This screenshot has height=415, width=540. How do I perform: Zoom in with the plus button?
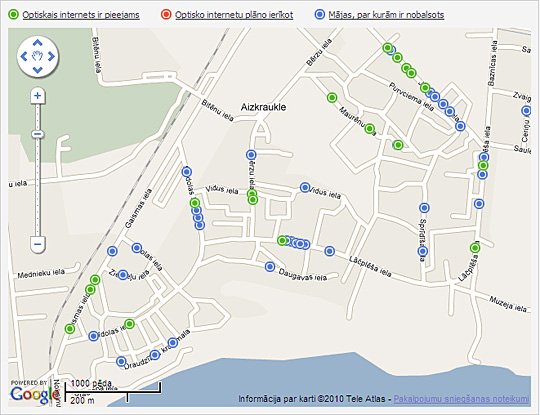click(x=38, y=95)
